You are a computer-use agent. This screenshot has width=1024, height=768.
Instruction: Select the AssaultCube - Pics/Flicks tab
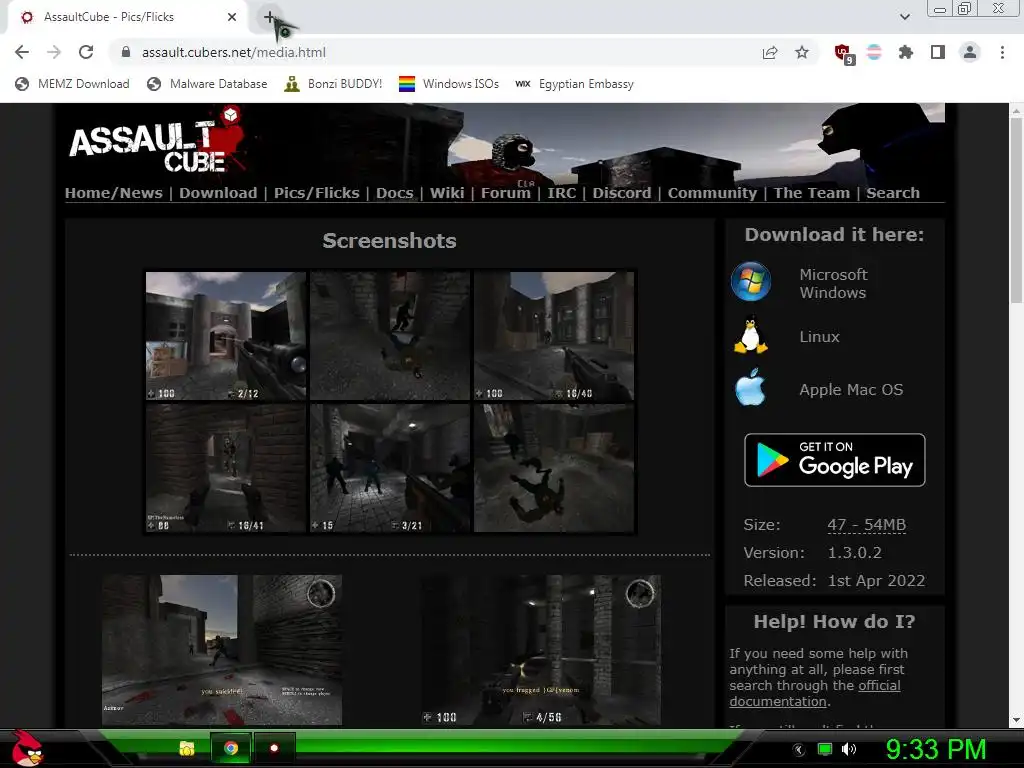[x=127, y=17]
